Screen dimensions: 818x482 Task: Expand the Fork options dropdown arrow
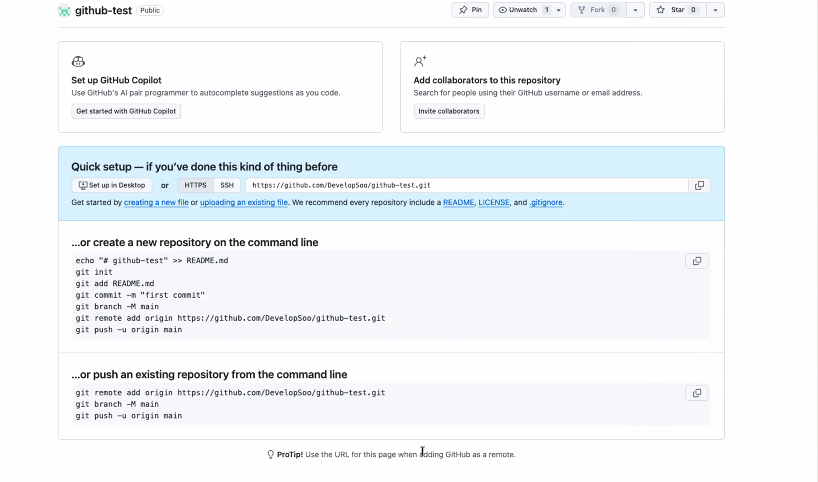(635, 10)
